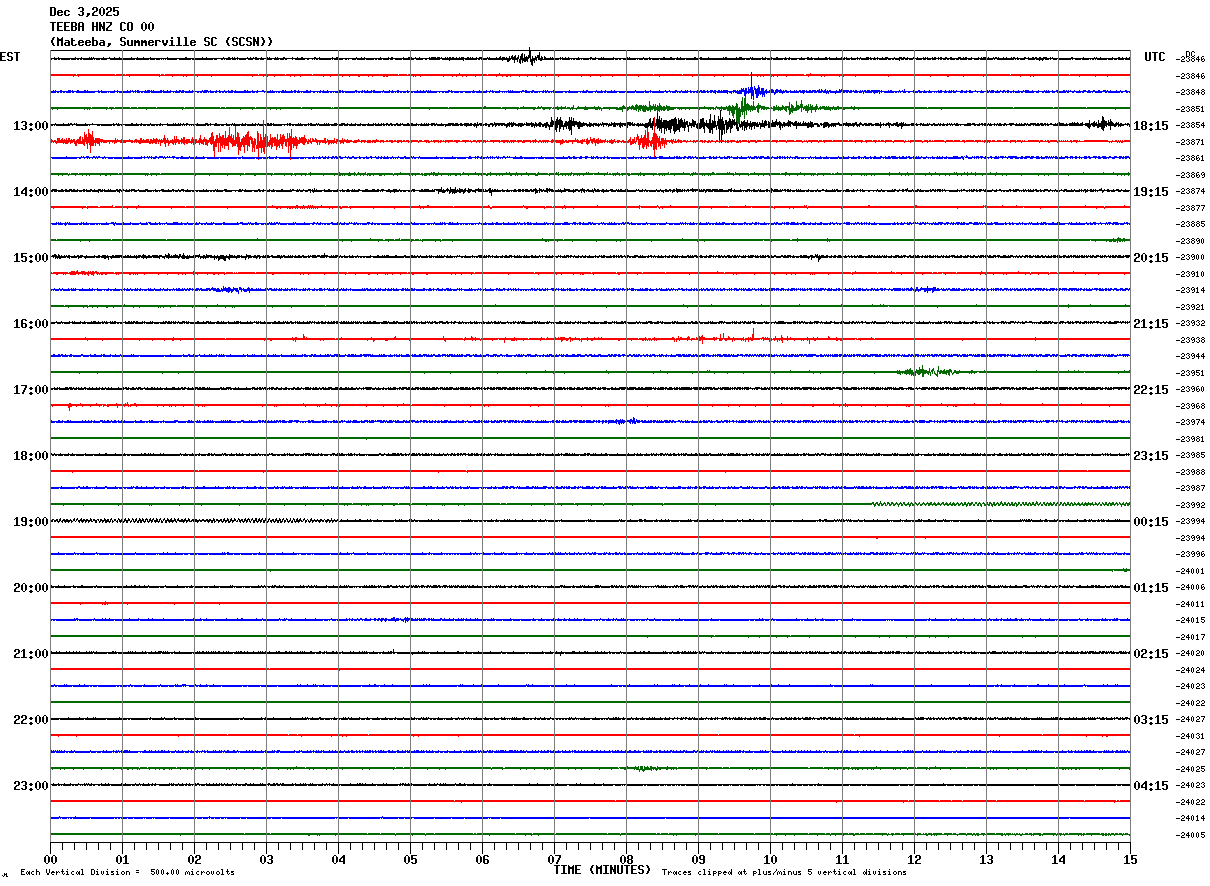Click the DC offset value -24001
Viewport: 1210px width, 886px height.
pyautogui.click(x=1190, y=571)
